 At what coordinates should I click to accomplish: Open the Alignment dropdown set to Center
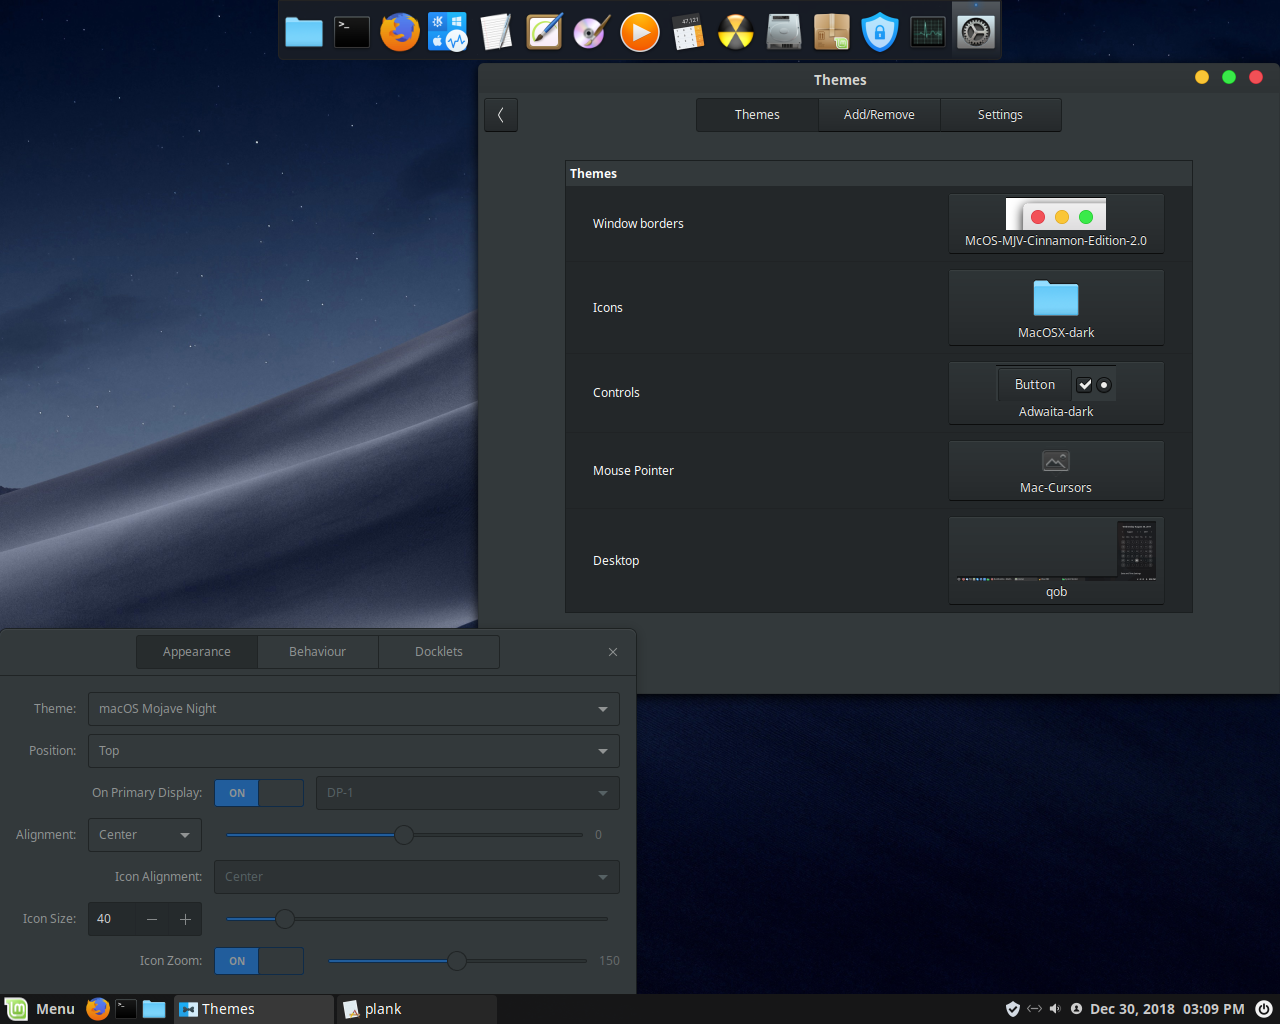pyautogui.click(x=145, y=835)
